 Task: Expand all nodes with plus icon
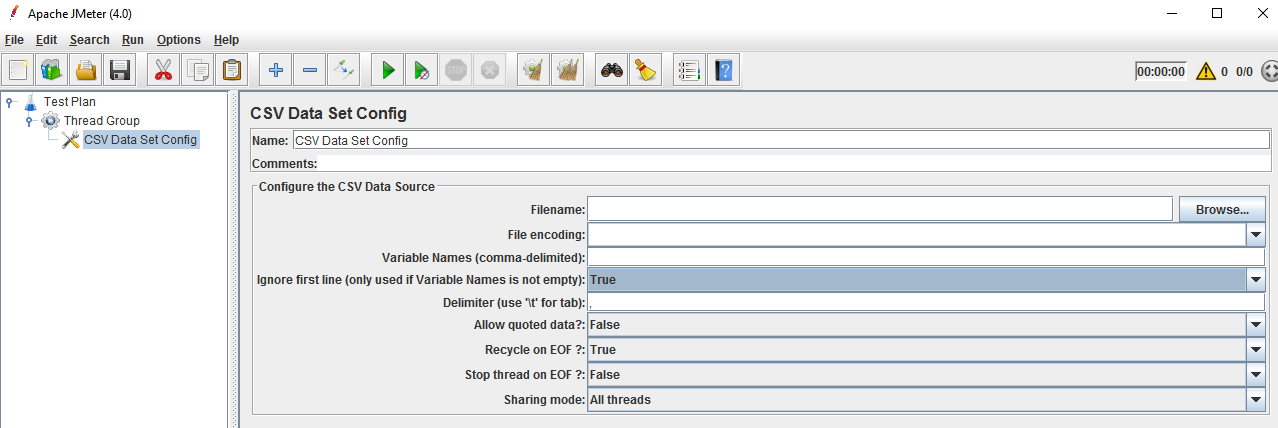tap(276, 71)
